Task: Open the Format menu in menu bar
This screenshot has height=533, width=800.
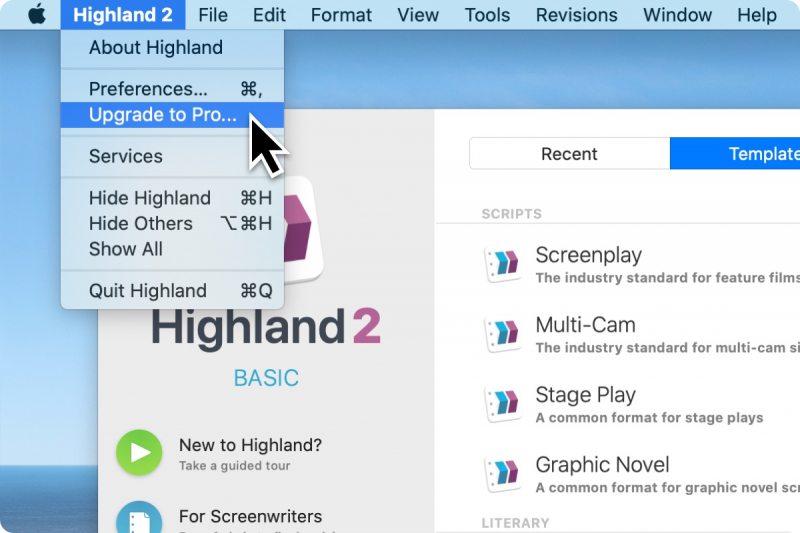Action: tap(341, 15)
